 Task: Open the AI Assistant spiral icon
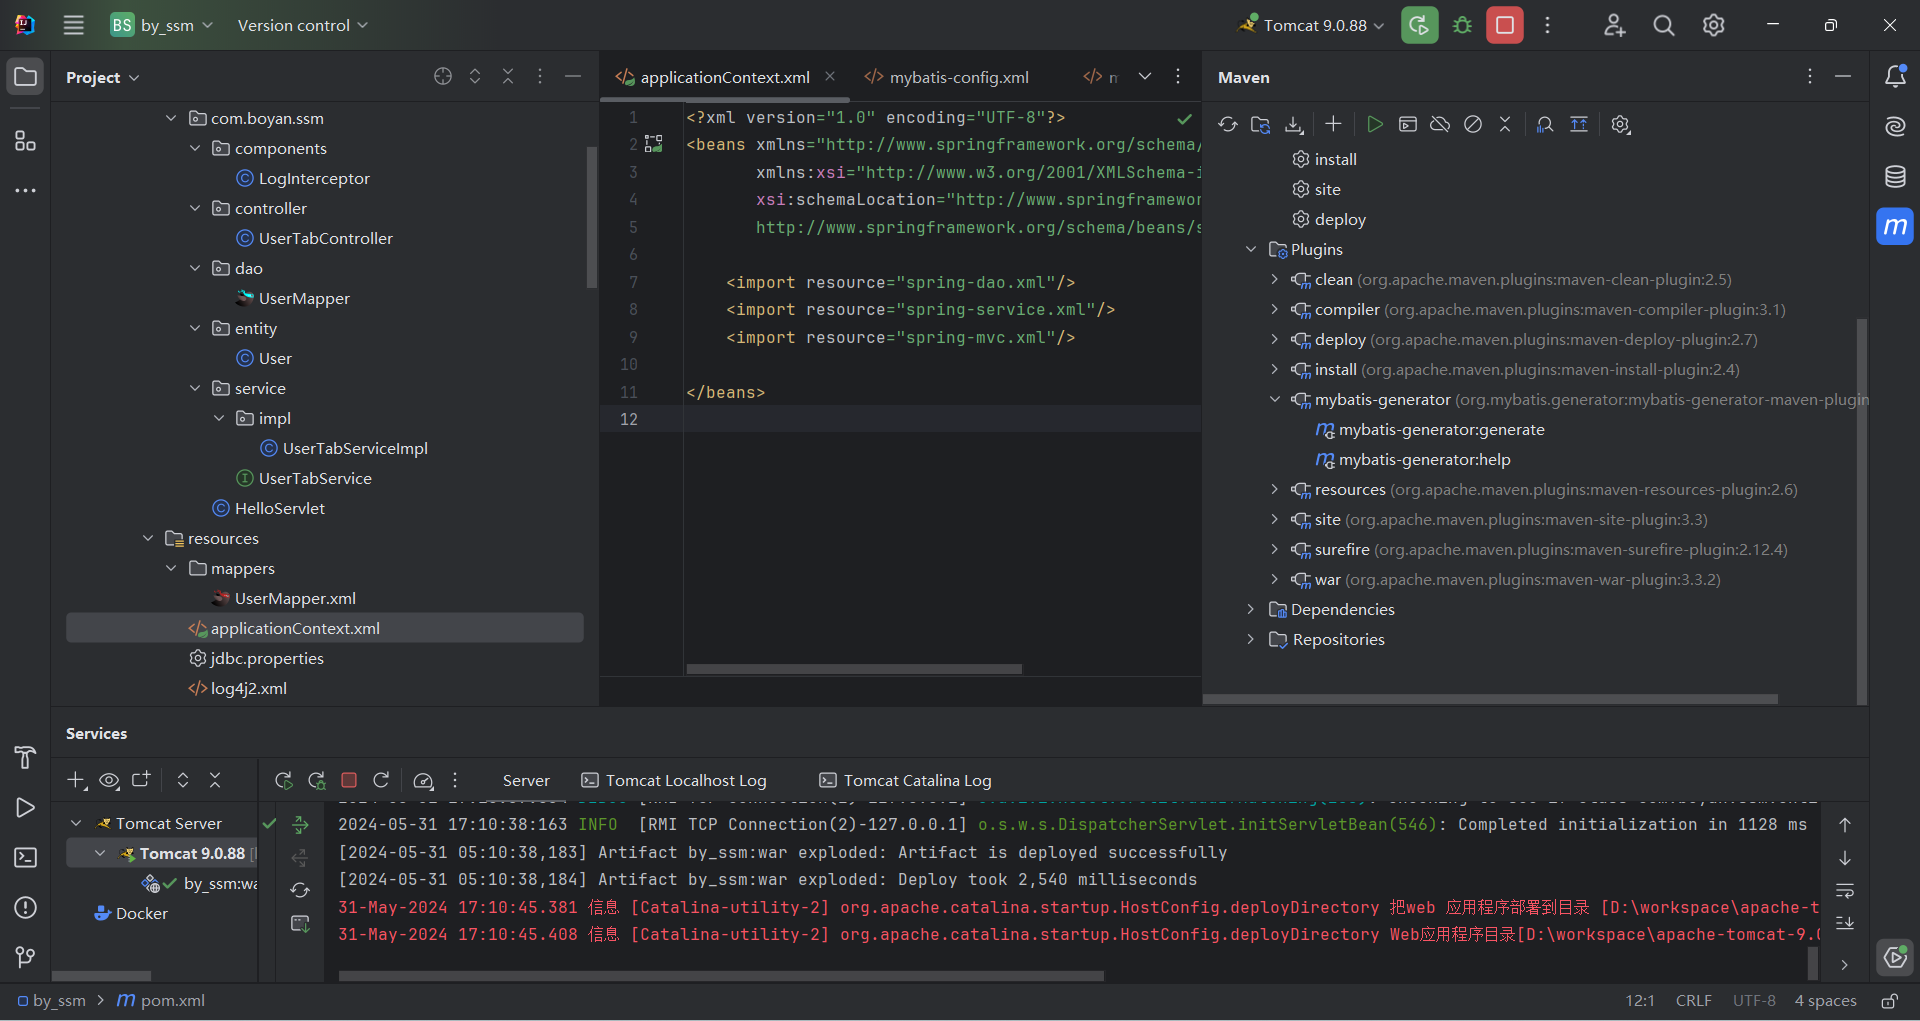(1895, 126)
